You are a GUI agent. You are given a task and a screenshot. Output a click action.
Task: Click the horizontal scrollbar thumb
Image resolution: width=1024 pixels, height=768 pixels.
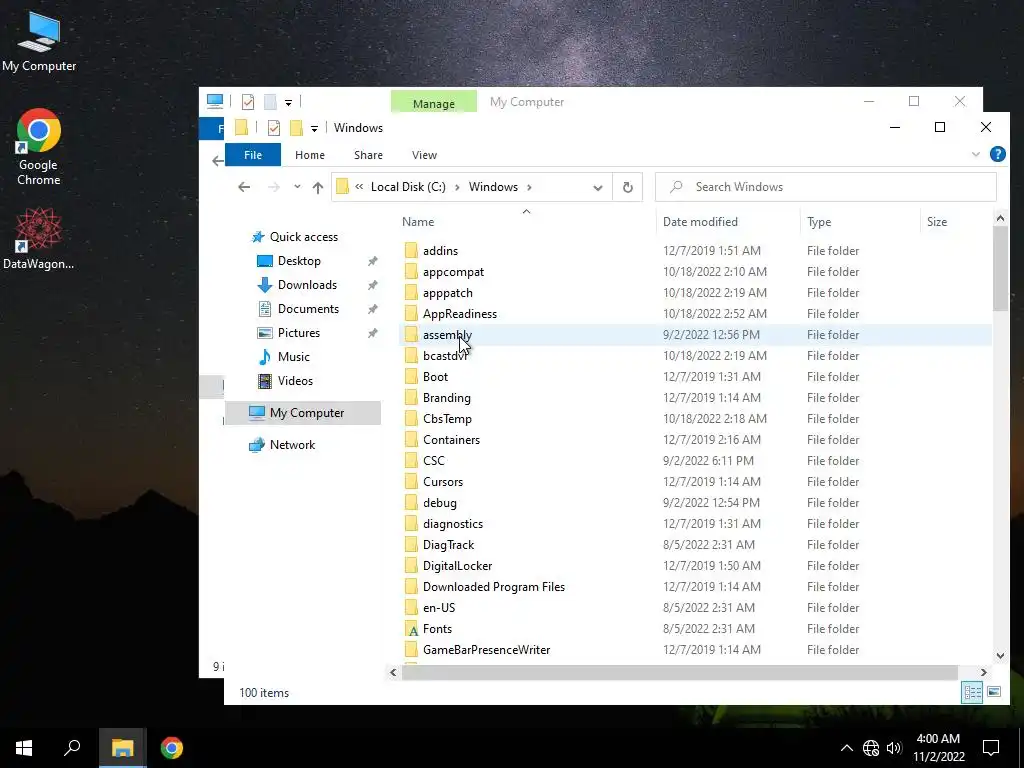(x=679, y=672)
